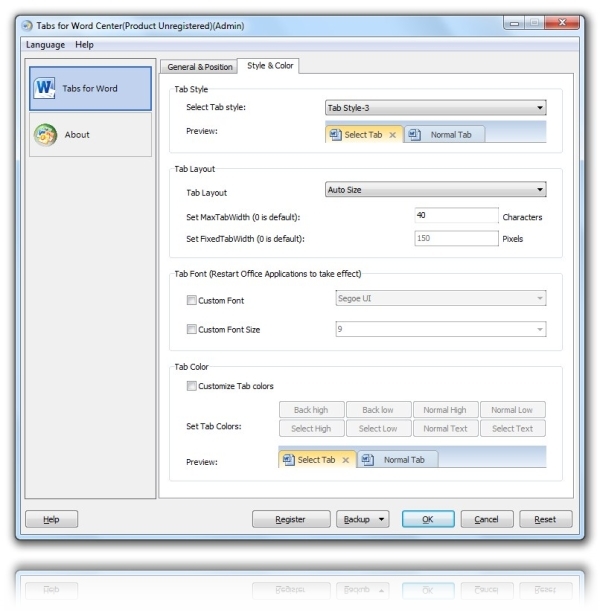
Task: Open the Help menu
Action: coord(84,45)
